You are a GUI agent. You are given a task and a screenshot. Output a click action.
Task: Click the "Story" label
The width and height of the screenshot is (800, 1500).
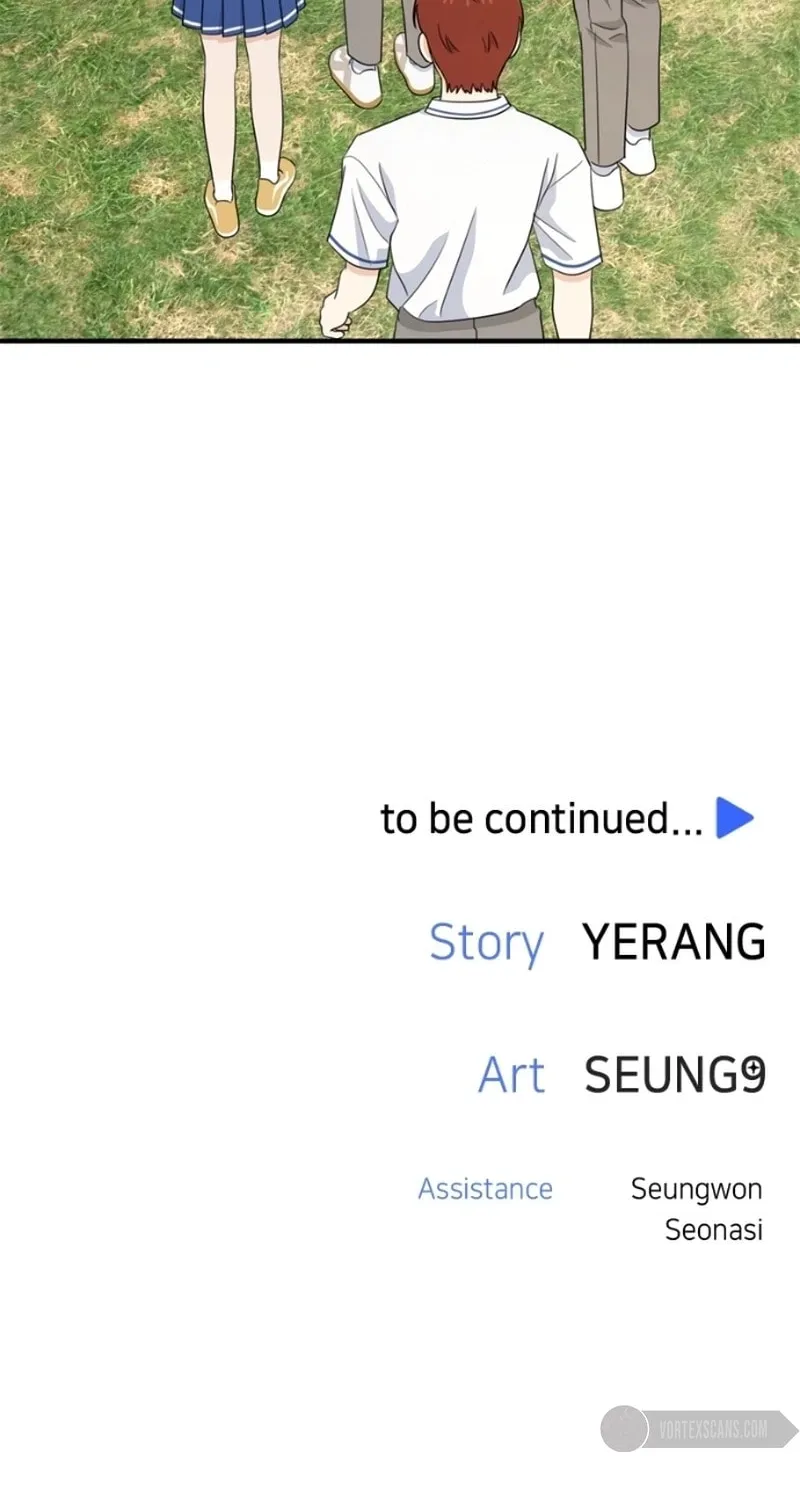[486, 943]
